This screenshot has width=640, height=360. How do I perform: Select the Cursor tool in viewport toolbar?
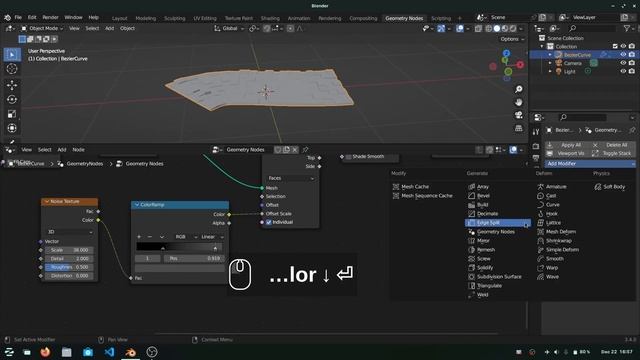(x=12, y=69)
